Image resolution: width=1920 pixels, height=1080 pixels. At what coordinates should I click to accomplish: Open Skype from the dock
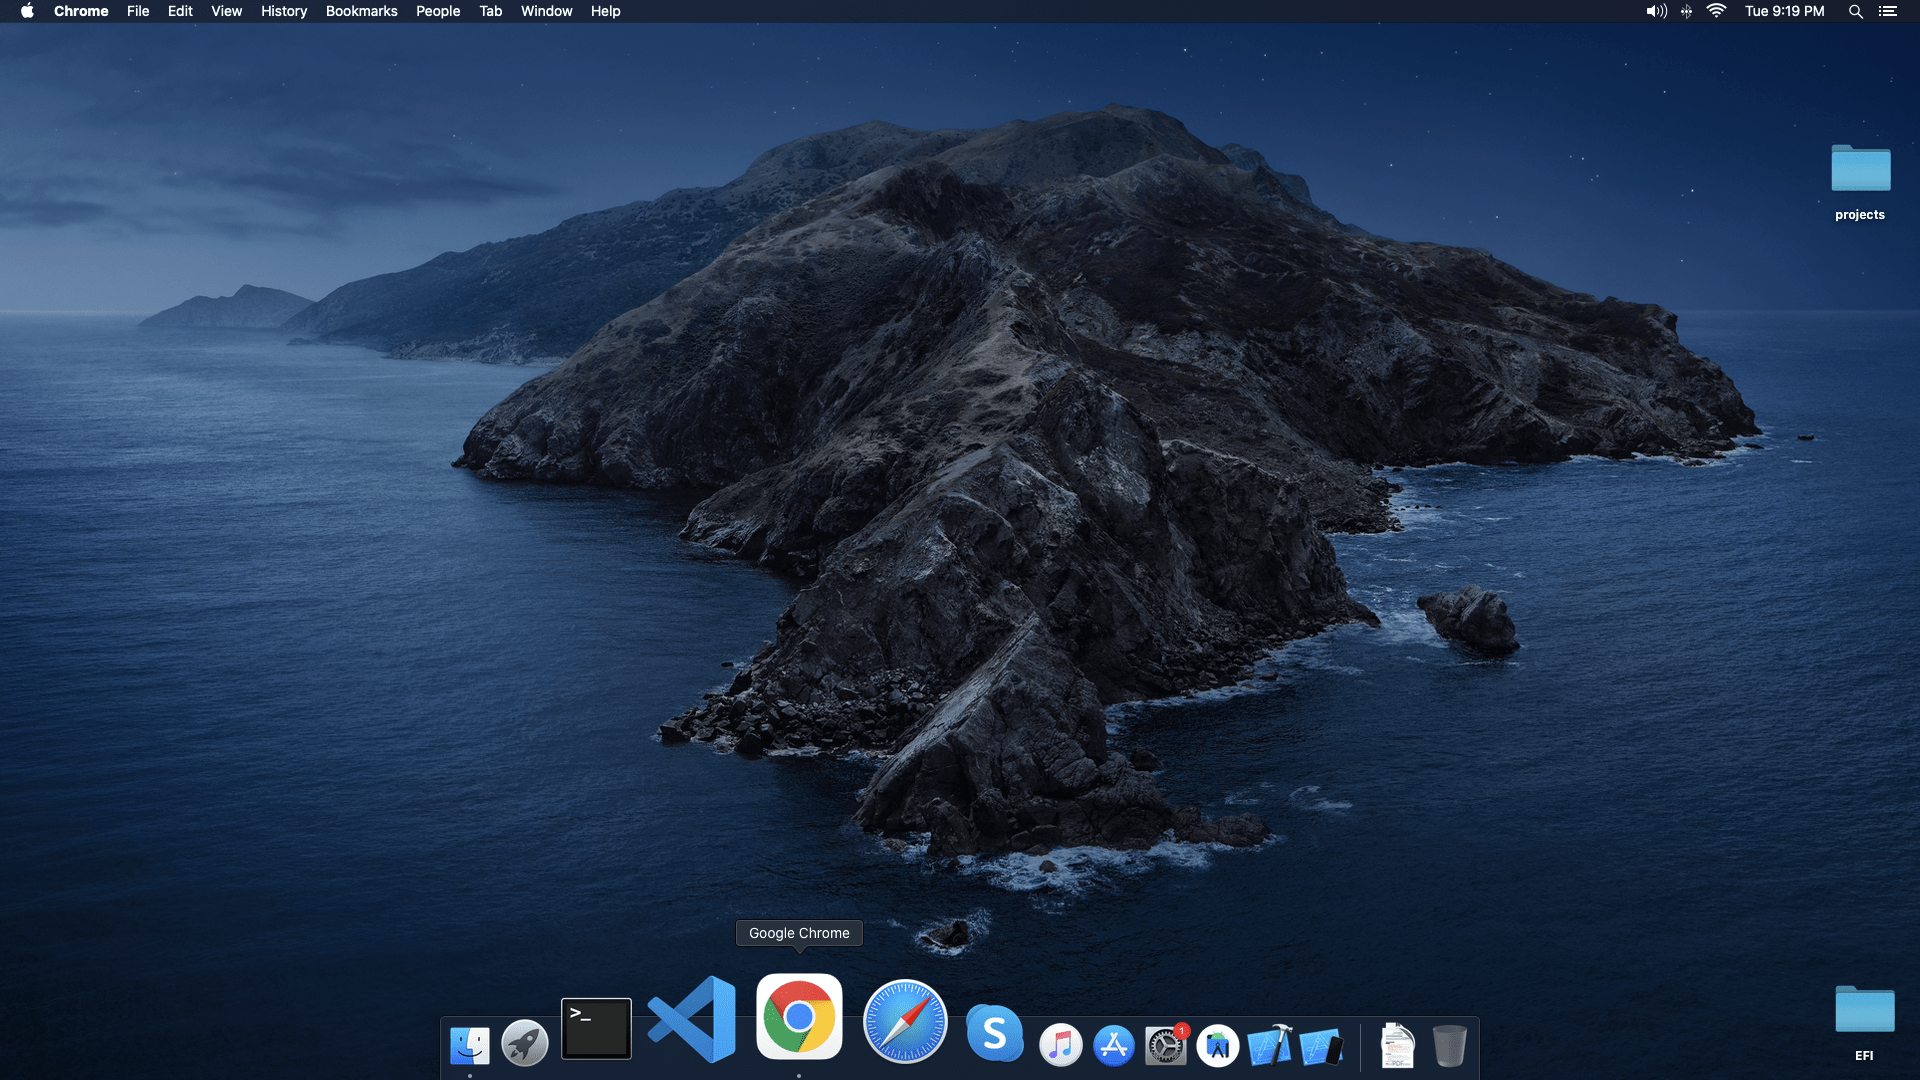[x=995, y=1033]
